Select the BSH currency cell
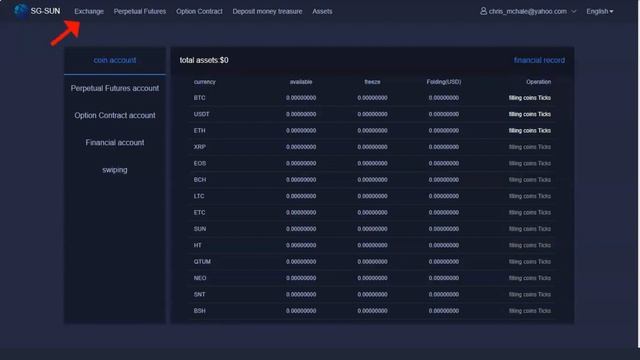Screen dimensions: 640x360 [x=200, y=311]
